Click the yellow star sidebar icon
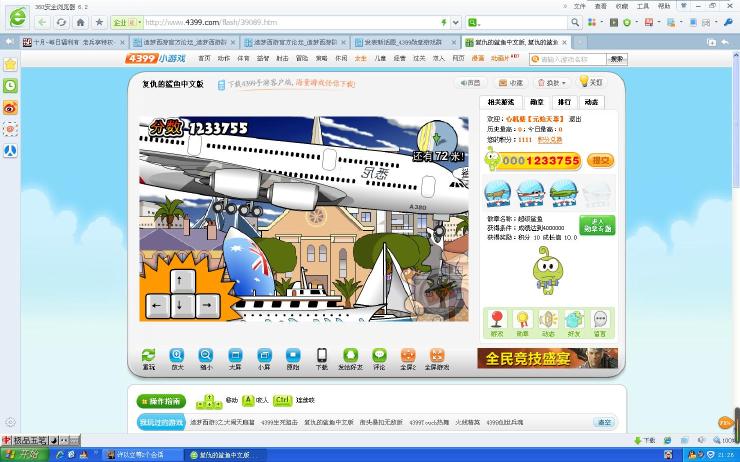The image size is (740, 462). (x=10, y=64)
